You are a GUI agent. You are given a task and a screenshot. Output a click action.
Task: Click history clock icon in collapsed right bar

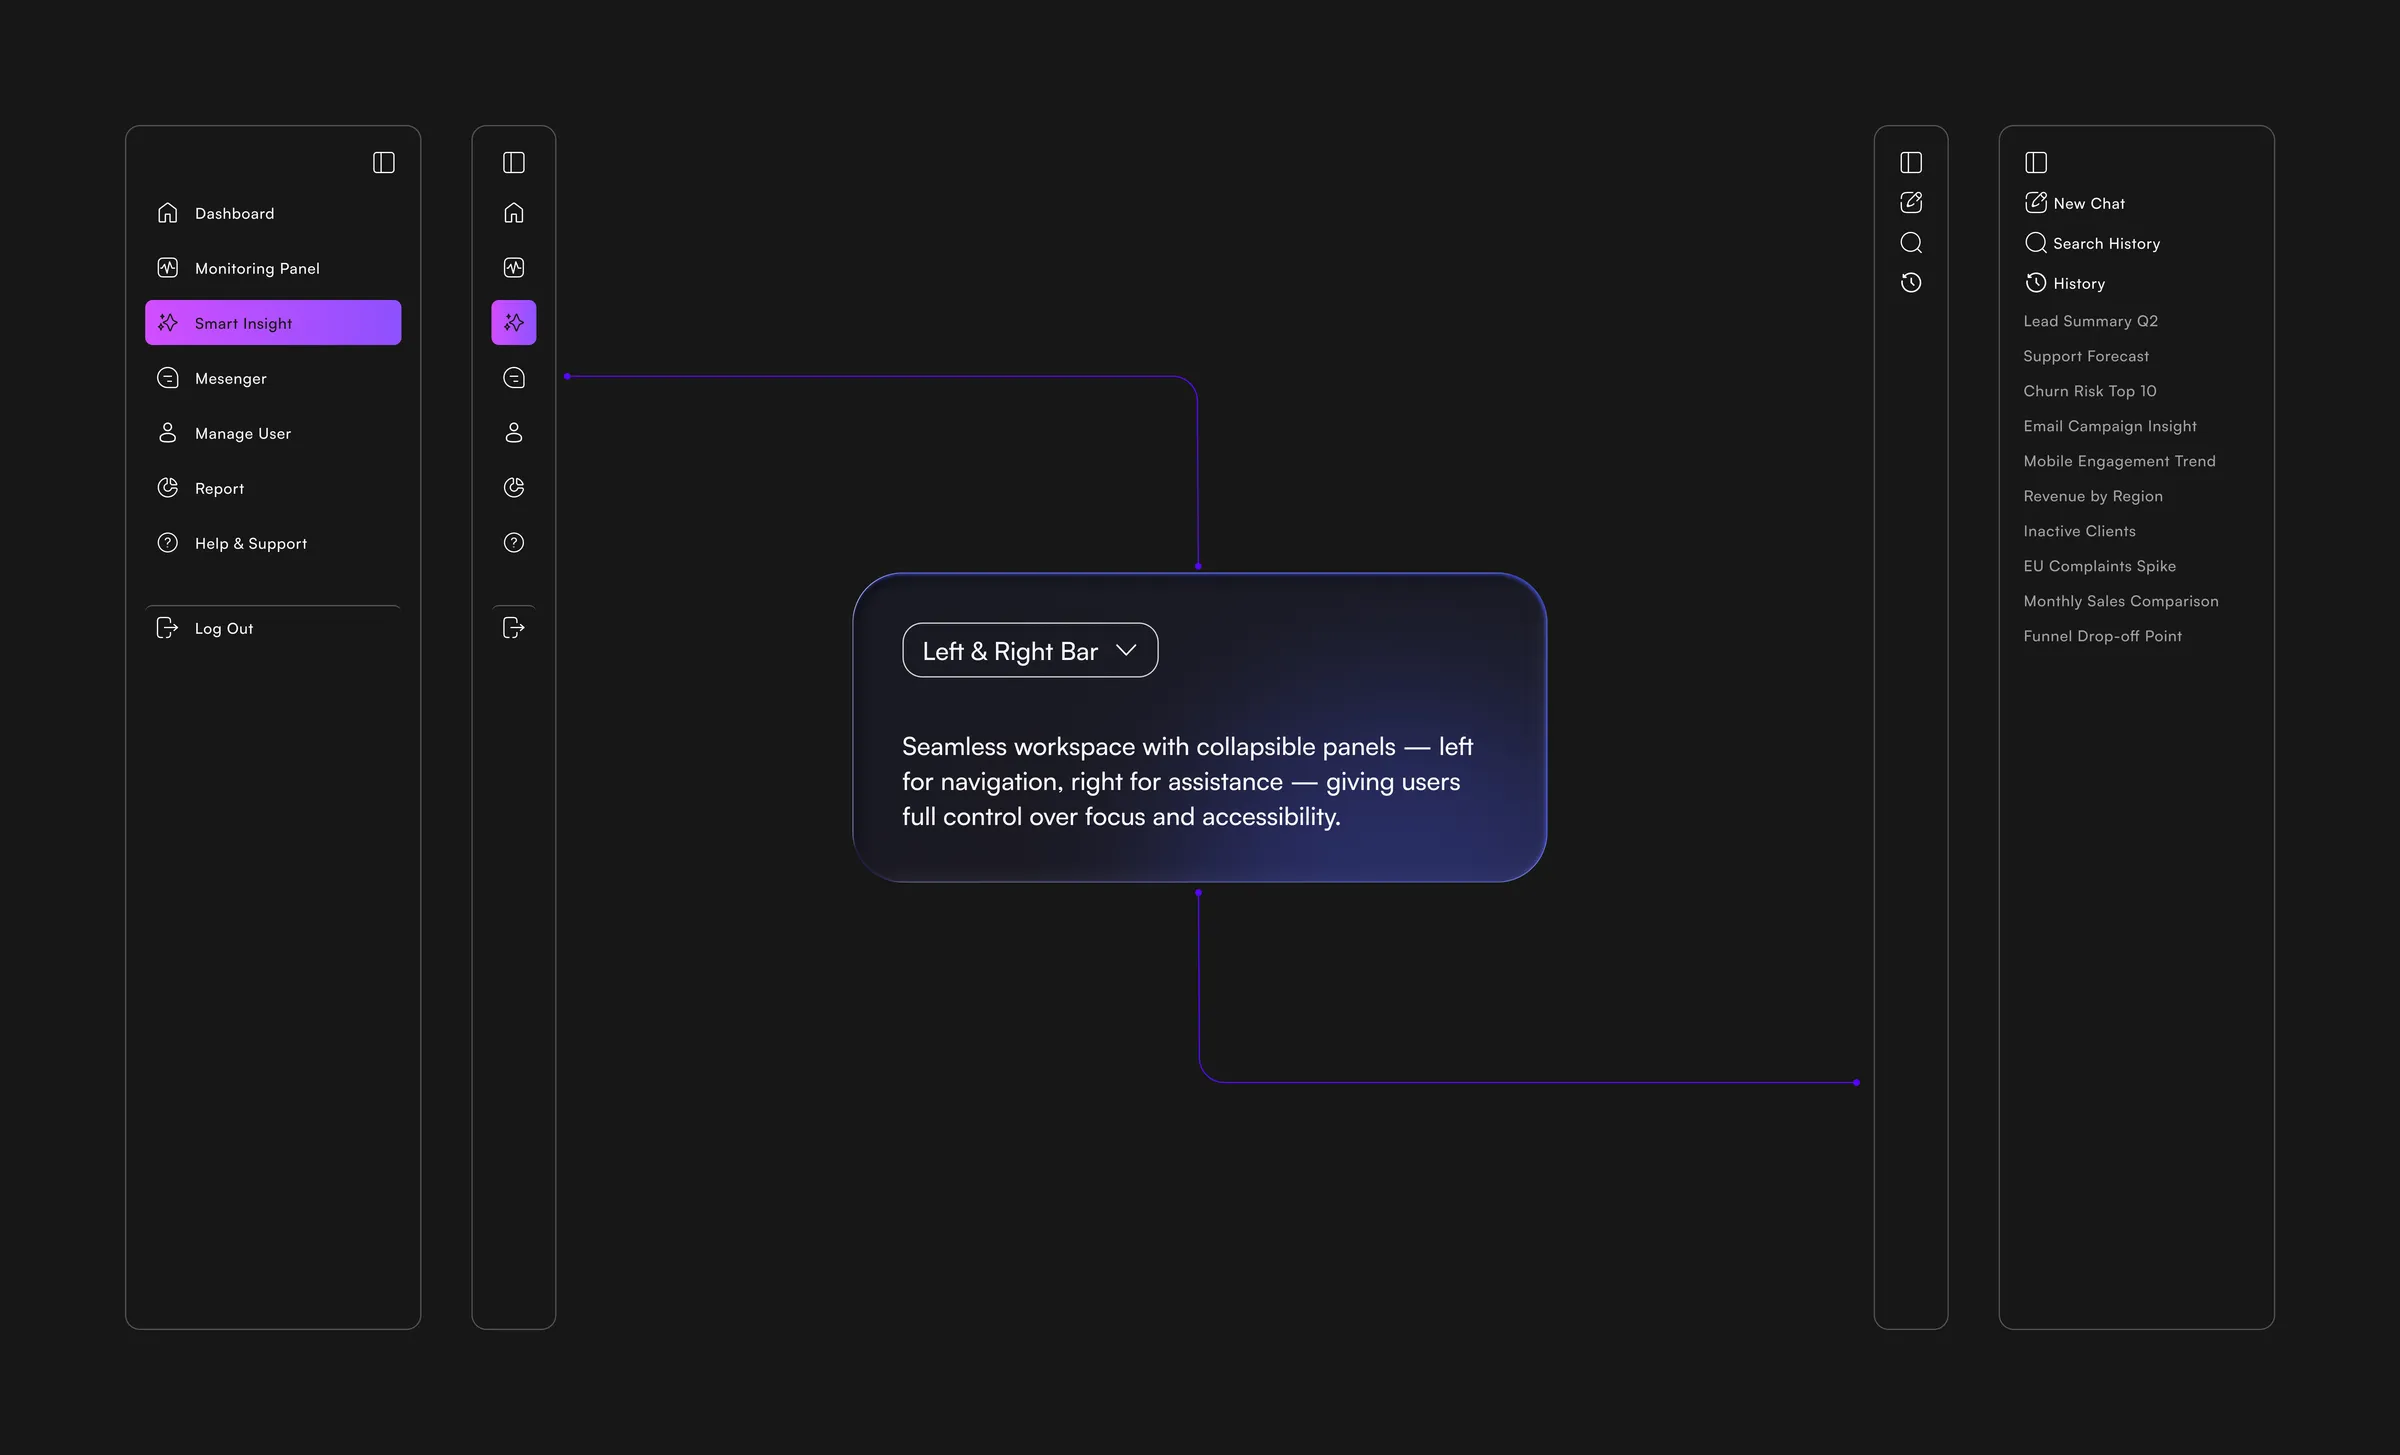[x=1911, y=283]
